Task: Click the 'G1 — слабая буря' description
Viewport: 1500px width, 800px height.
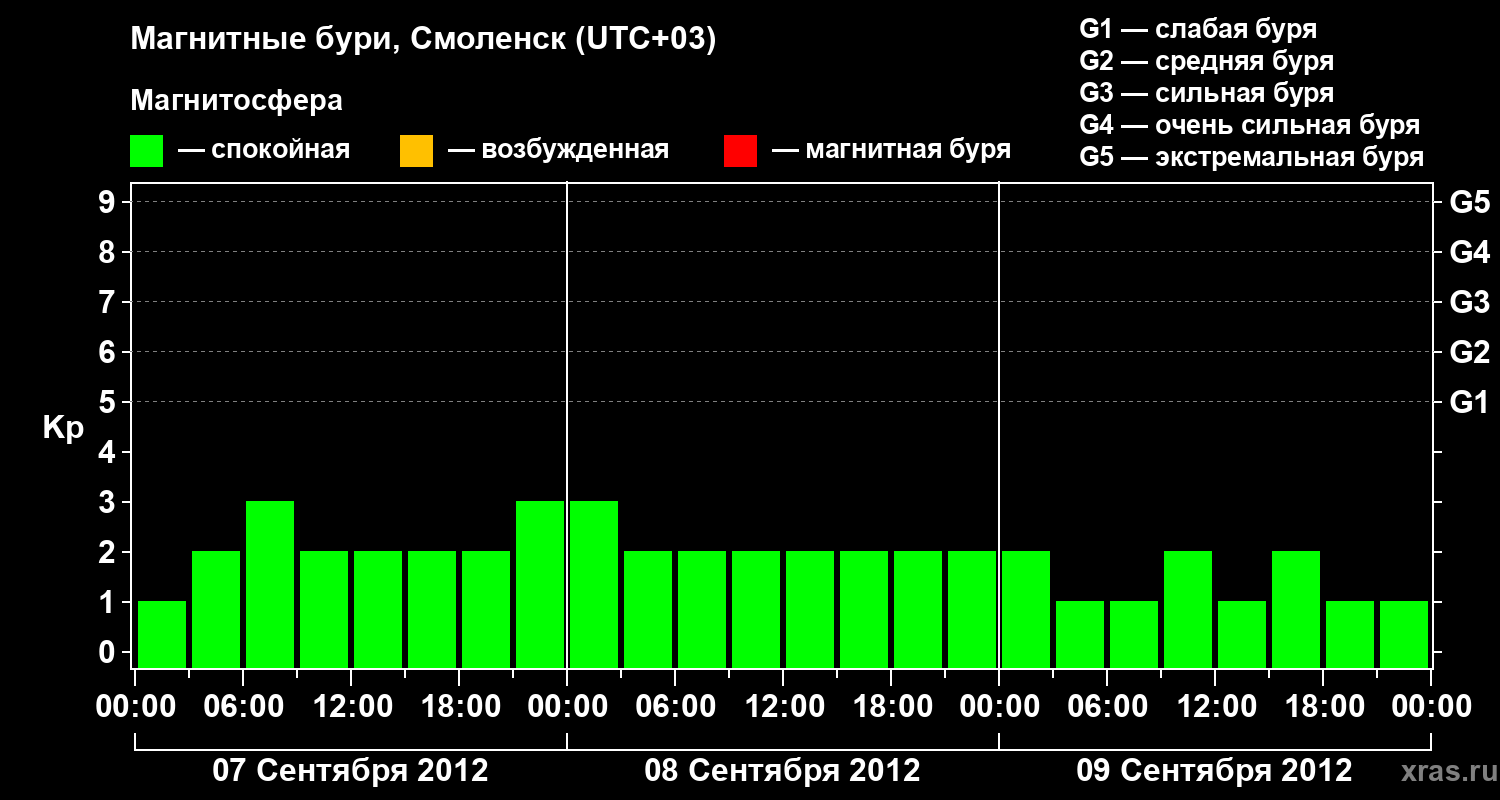Action: pos(1198,29)
